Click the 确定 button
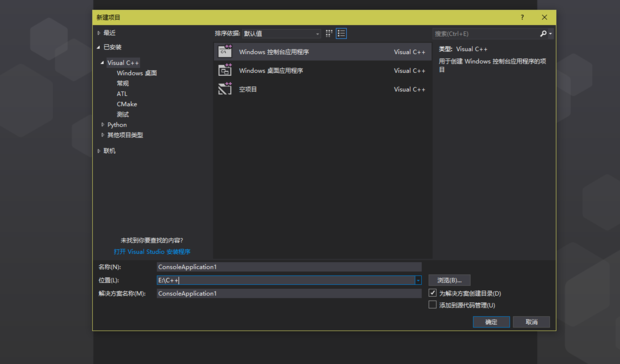 [x=491, y=322]
